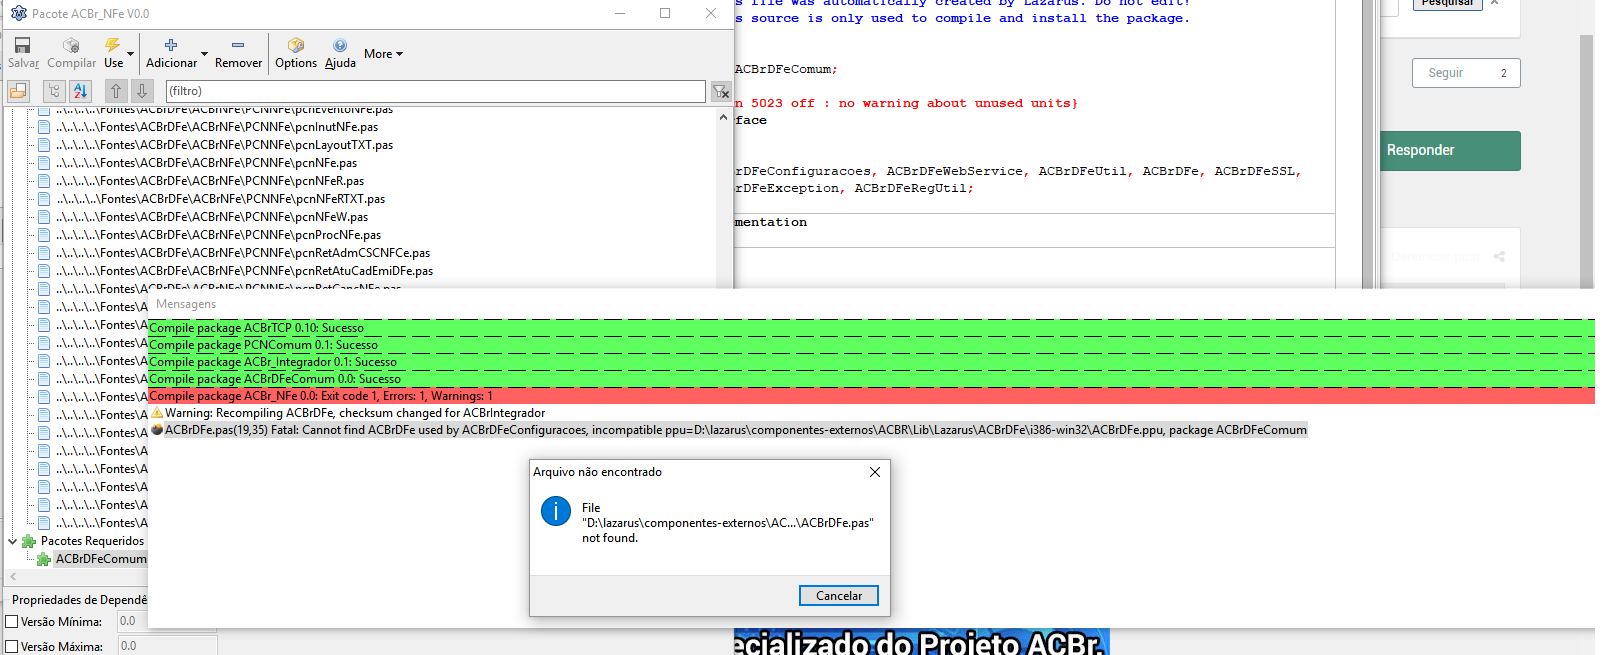Select file pcnNFeW.pas in tree
The width and height of the screenshot is (1622, 655).
click(212, 217)
